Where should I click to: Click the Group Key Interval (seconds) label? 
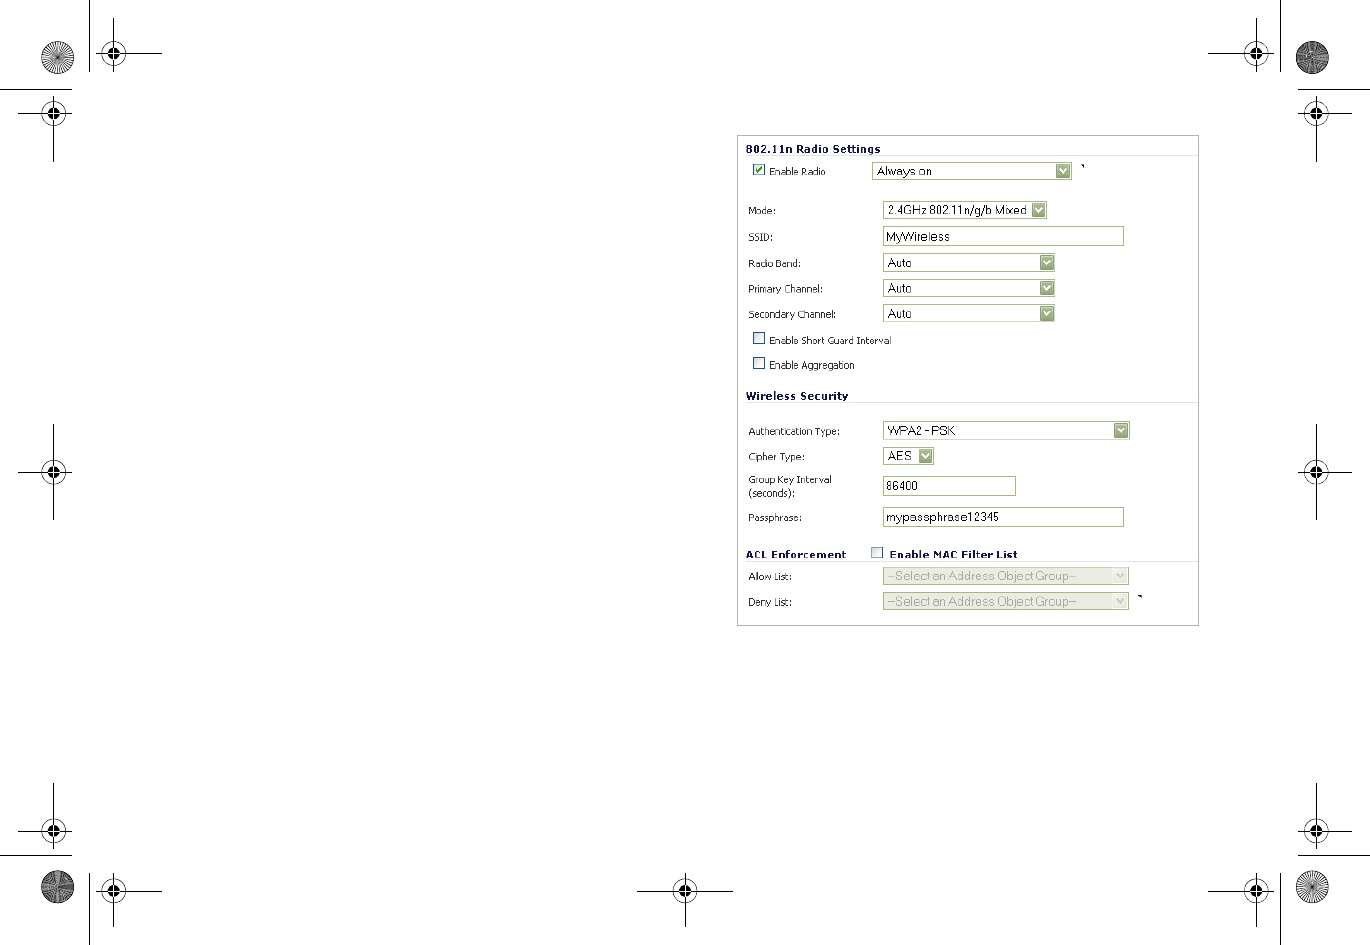tap(790, 486)
